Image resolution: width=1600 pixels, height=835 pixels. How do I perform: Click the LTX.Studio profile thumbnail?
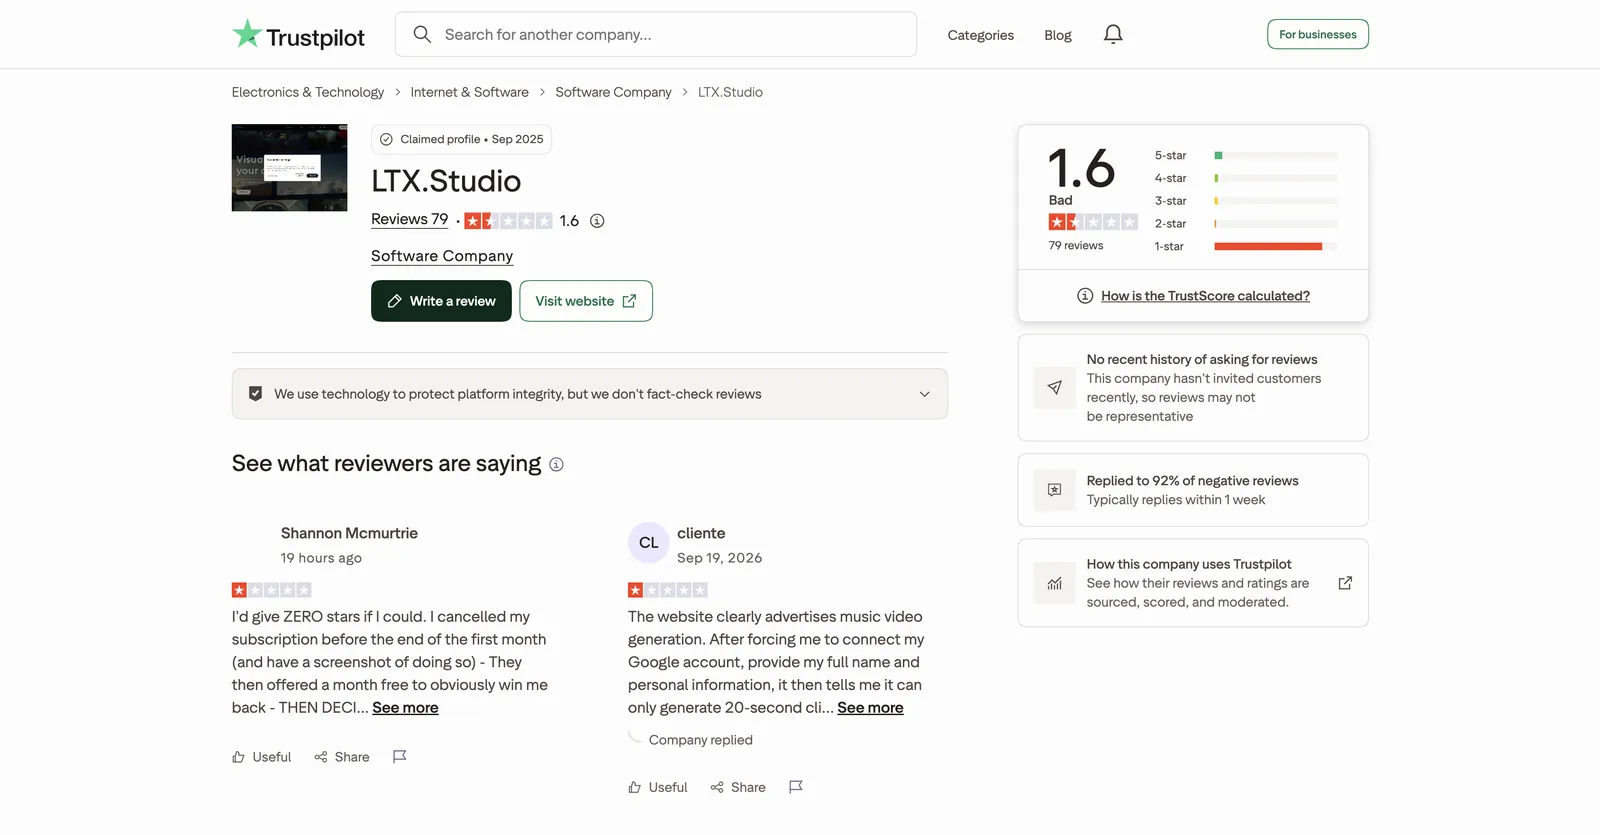290,168
